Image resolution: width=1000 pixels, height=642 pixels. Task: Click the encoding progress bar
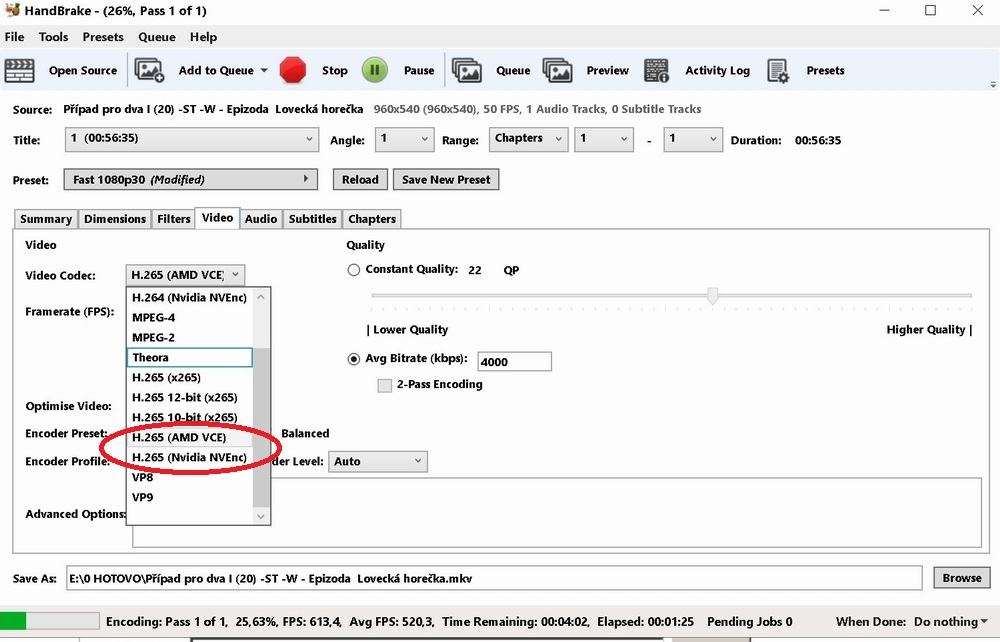pos(50,621)
